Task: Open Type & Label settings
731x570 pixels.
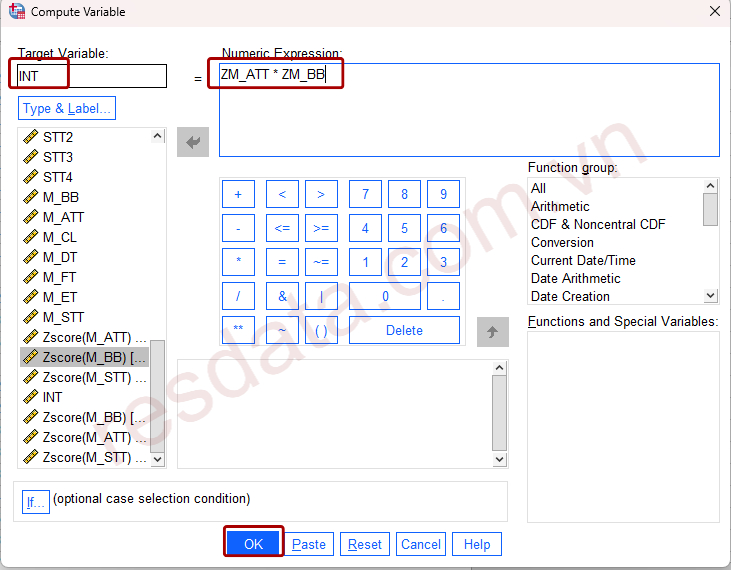Action: coord(67,108)
